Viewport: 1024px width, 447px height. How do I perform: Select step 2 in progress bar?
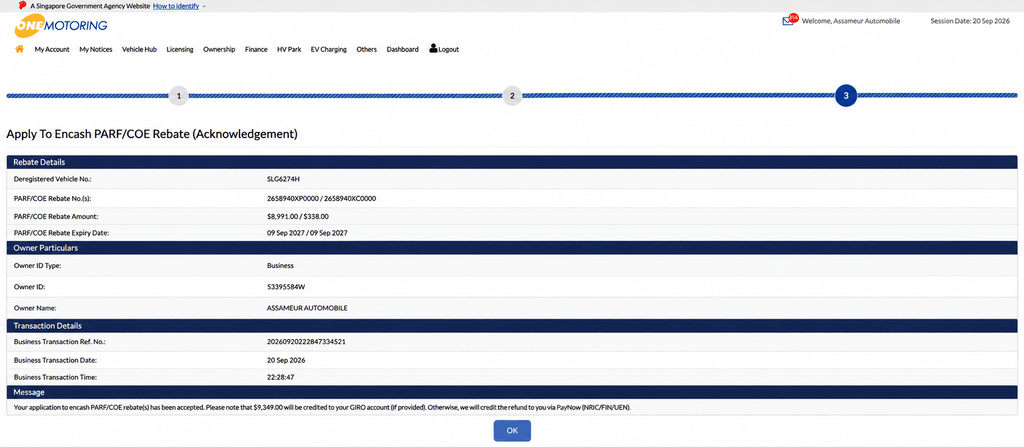512,96
